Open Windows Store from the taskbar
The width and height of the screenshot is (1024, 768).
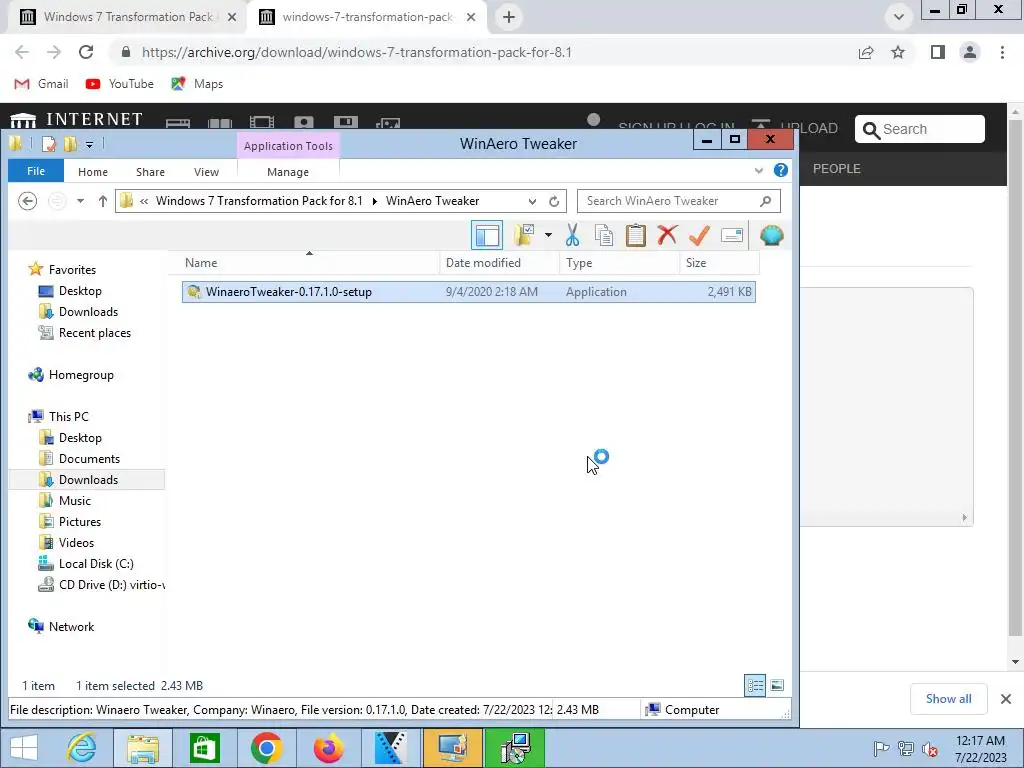tap(204, 748)
